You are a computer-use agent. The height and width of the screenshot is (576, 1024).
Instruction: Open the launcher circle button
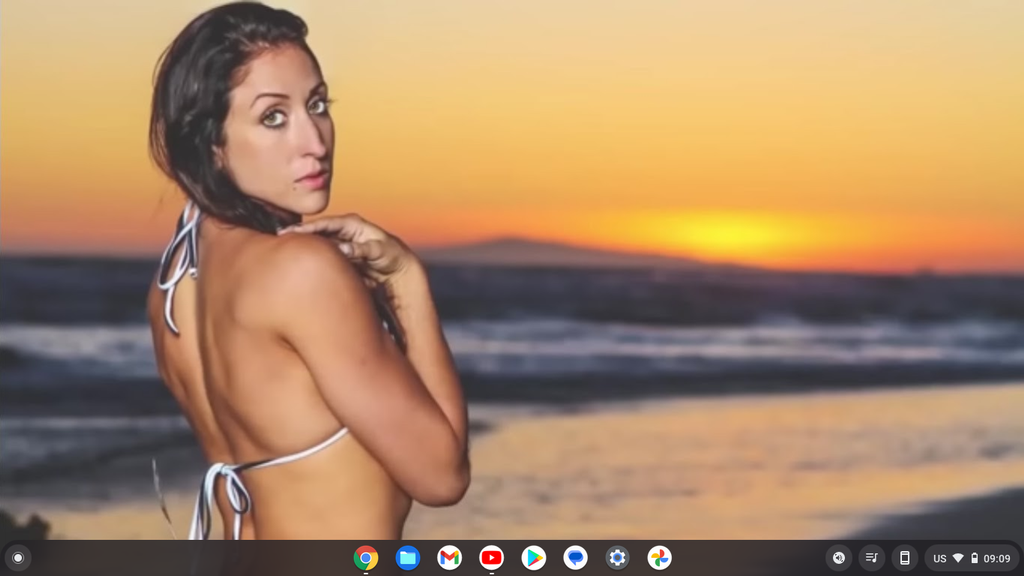click(x=18, y=558)
